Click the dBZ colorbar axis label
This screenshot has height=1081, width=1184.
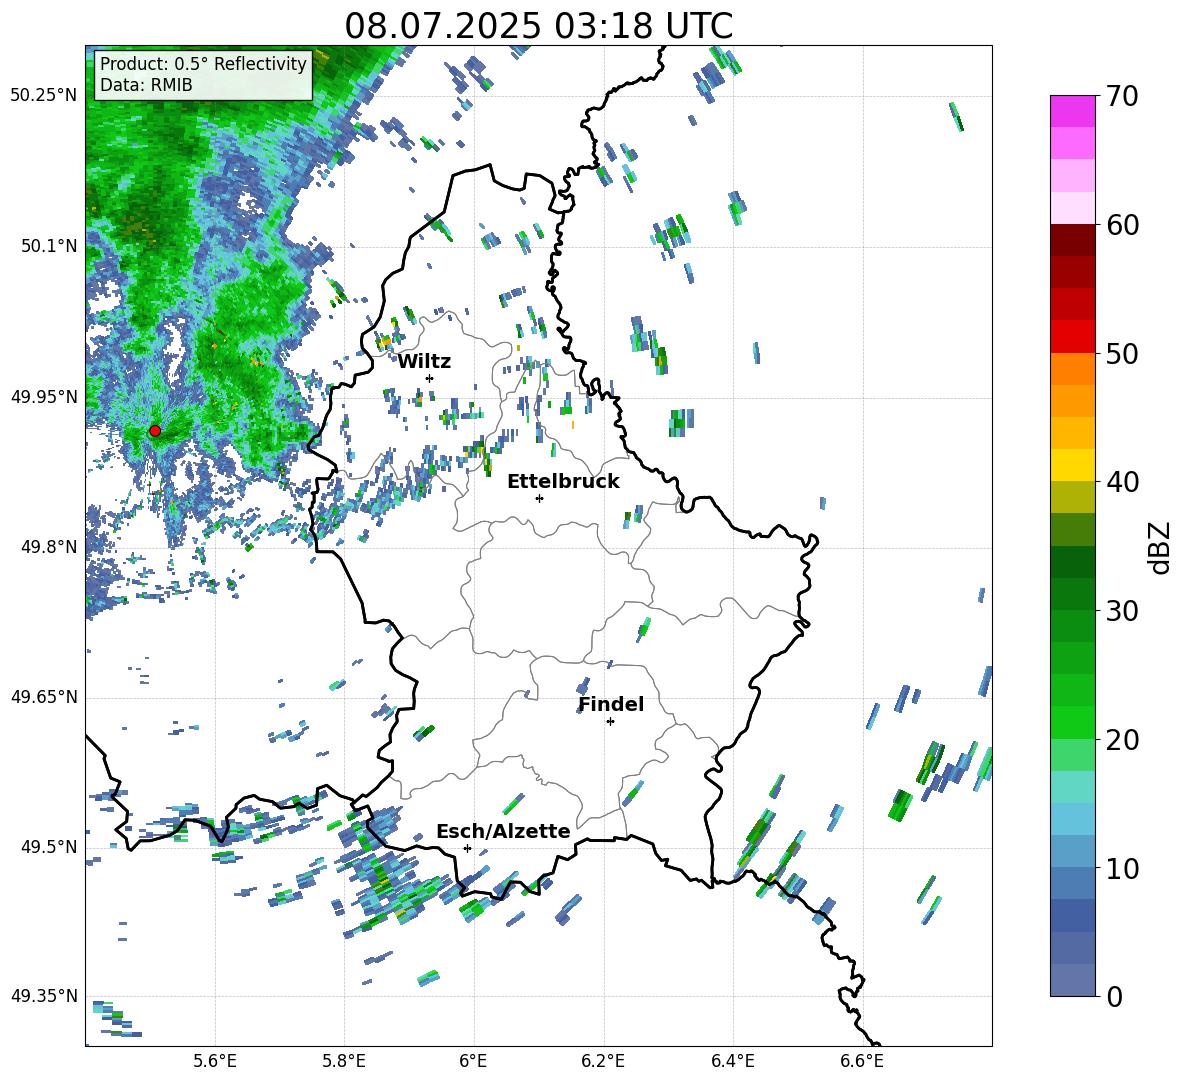pos(1161,547)
